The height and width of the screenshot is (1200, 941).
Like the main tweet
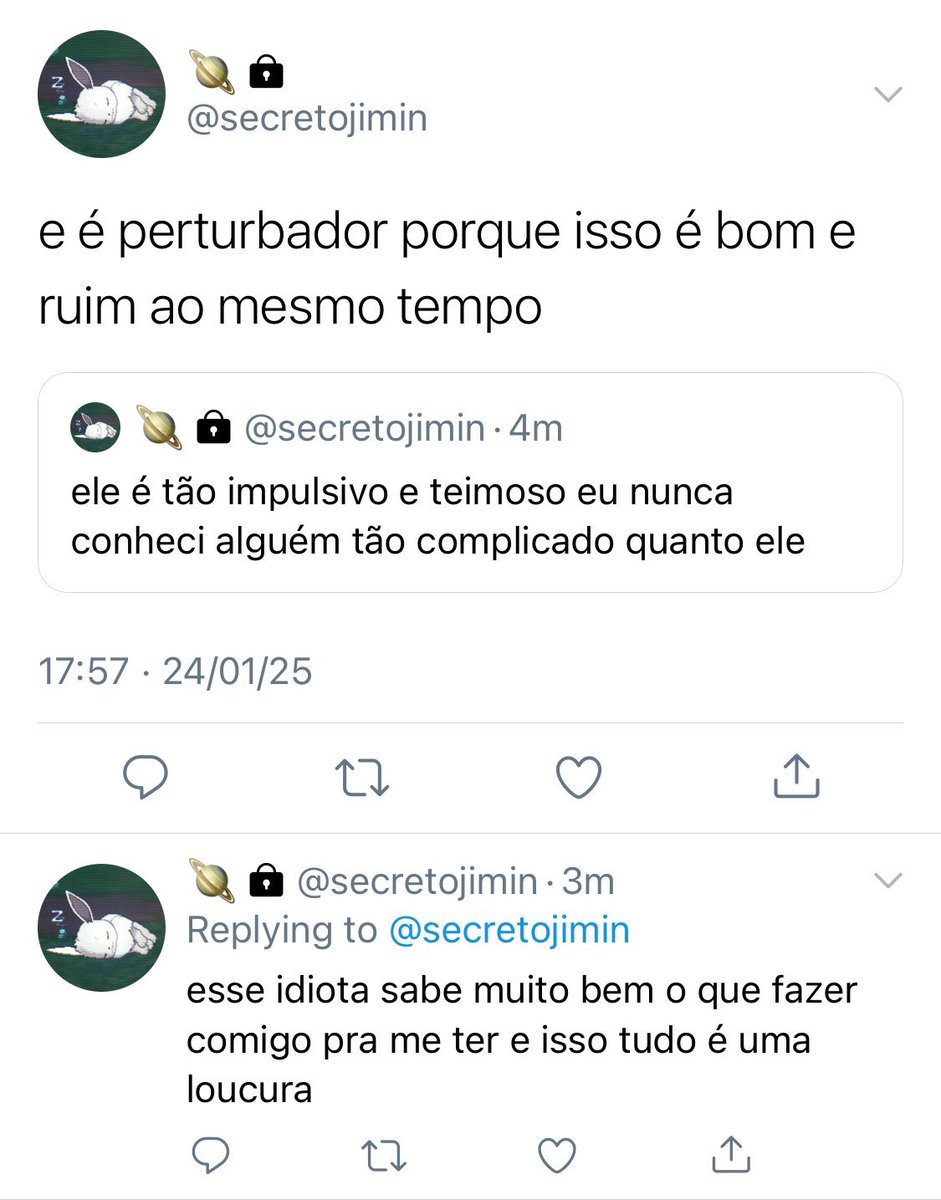tap(579, 777)
